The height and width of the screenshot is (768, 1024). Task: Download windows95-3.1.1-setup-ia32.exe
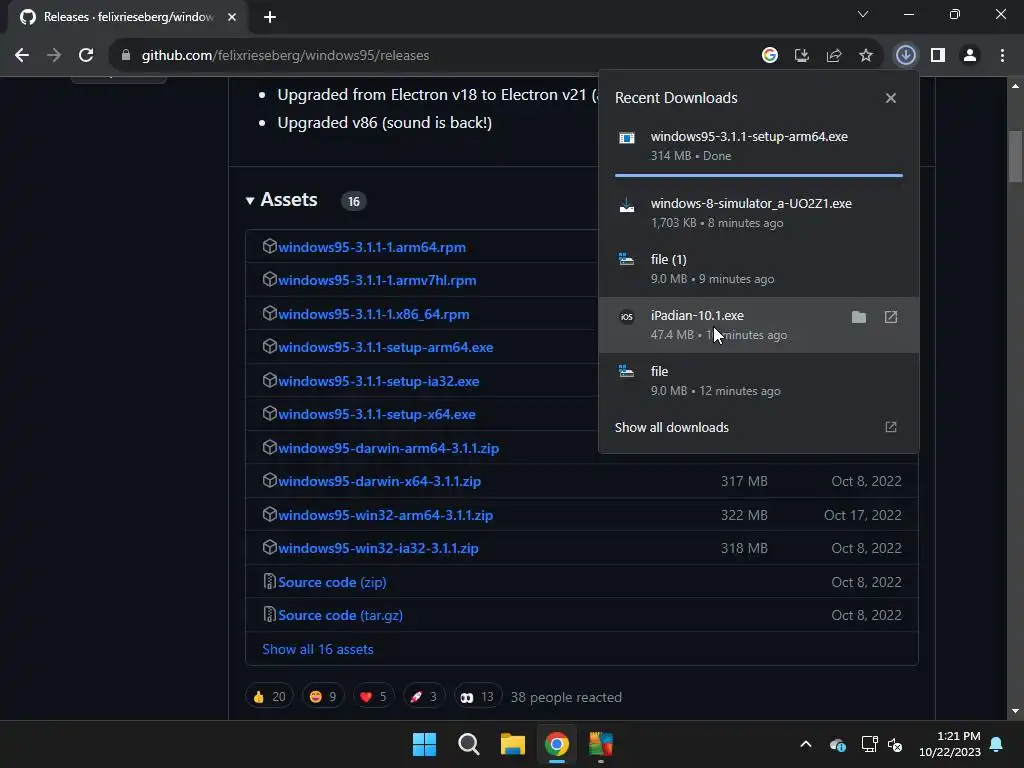pos(378,381)
